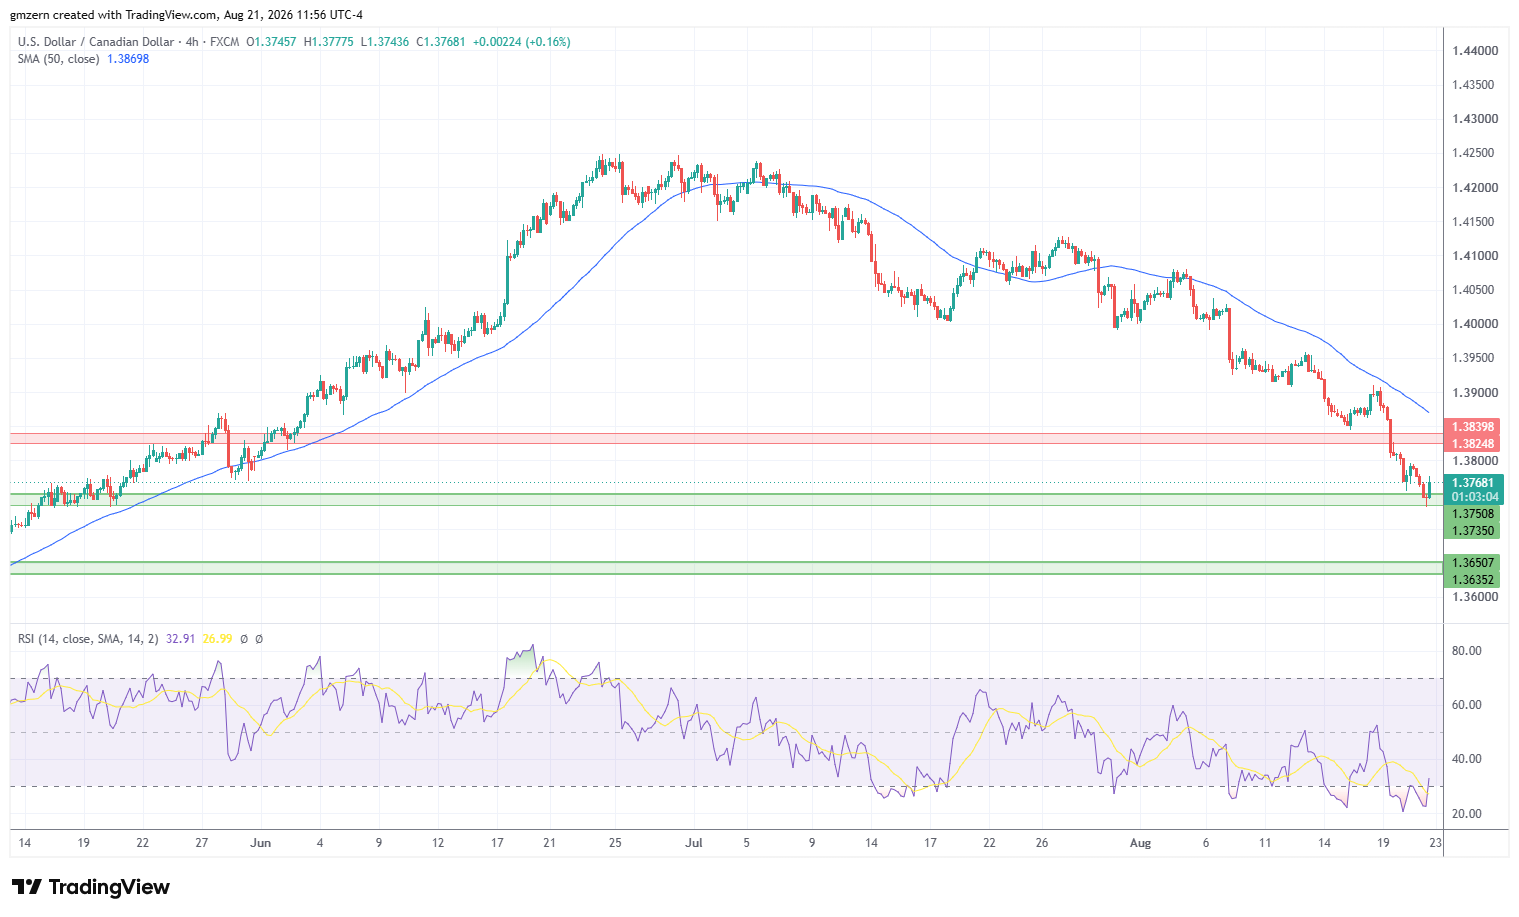Click the current price tag 1.37681
The image size is (1519, 917).
pos(1473,483)
